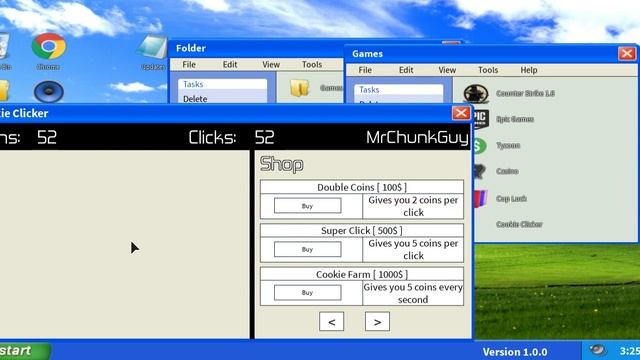Click the Super Click [ 500$ ] title
The height and width of the screenshot is (360, 640).
362,231
